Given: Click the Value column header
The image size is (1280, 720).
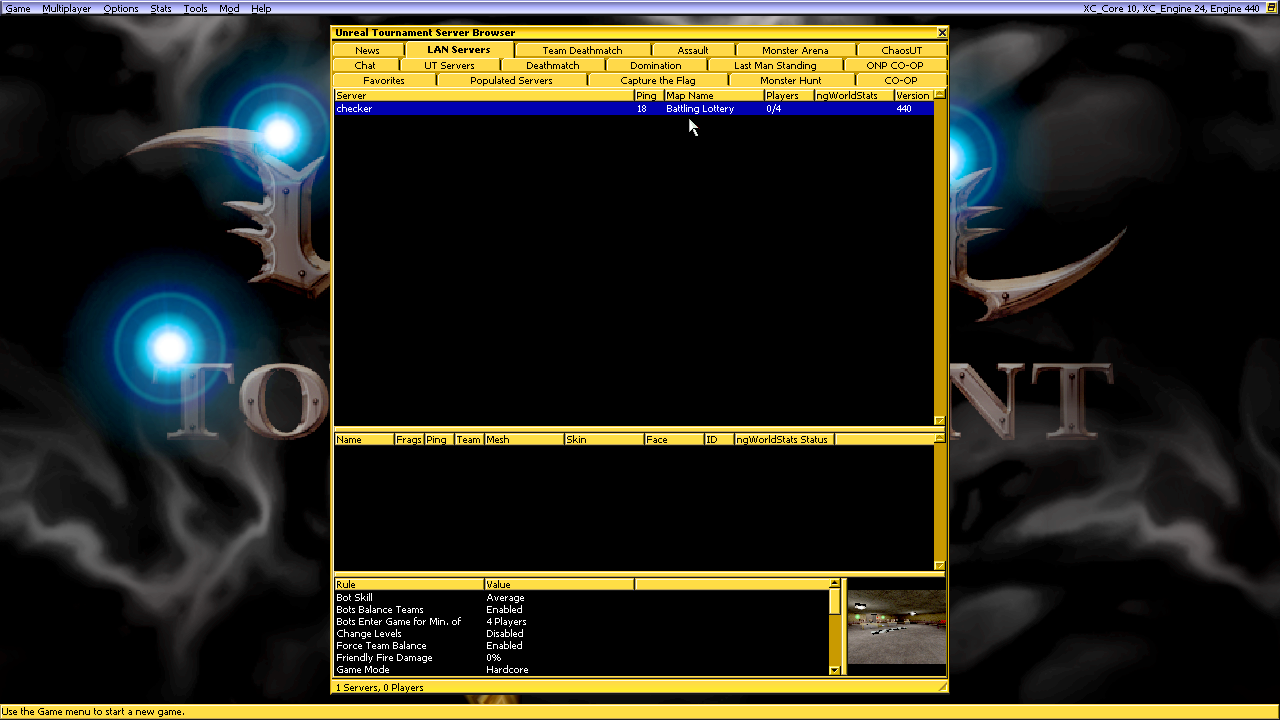Looking at the screenshot, I should tap(559, 584).
